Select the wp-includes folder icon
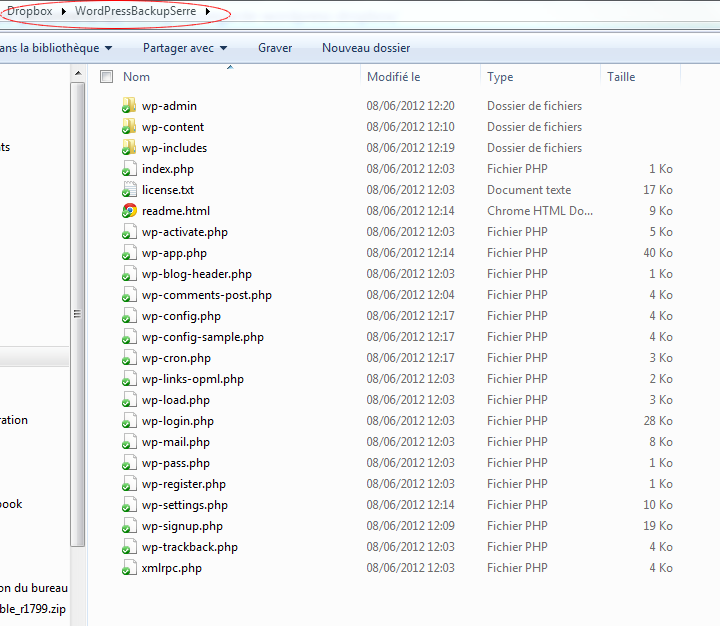 [129, 148]
